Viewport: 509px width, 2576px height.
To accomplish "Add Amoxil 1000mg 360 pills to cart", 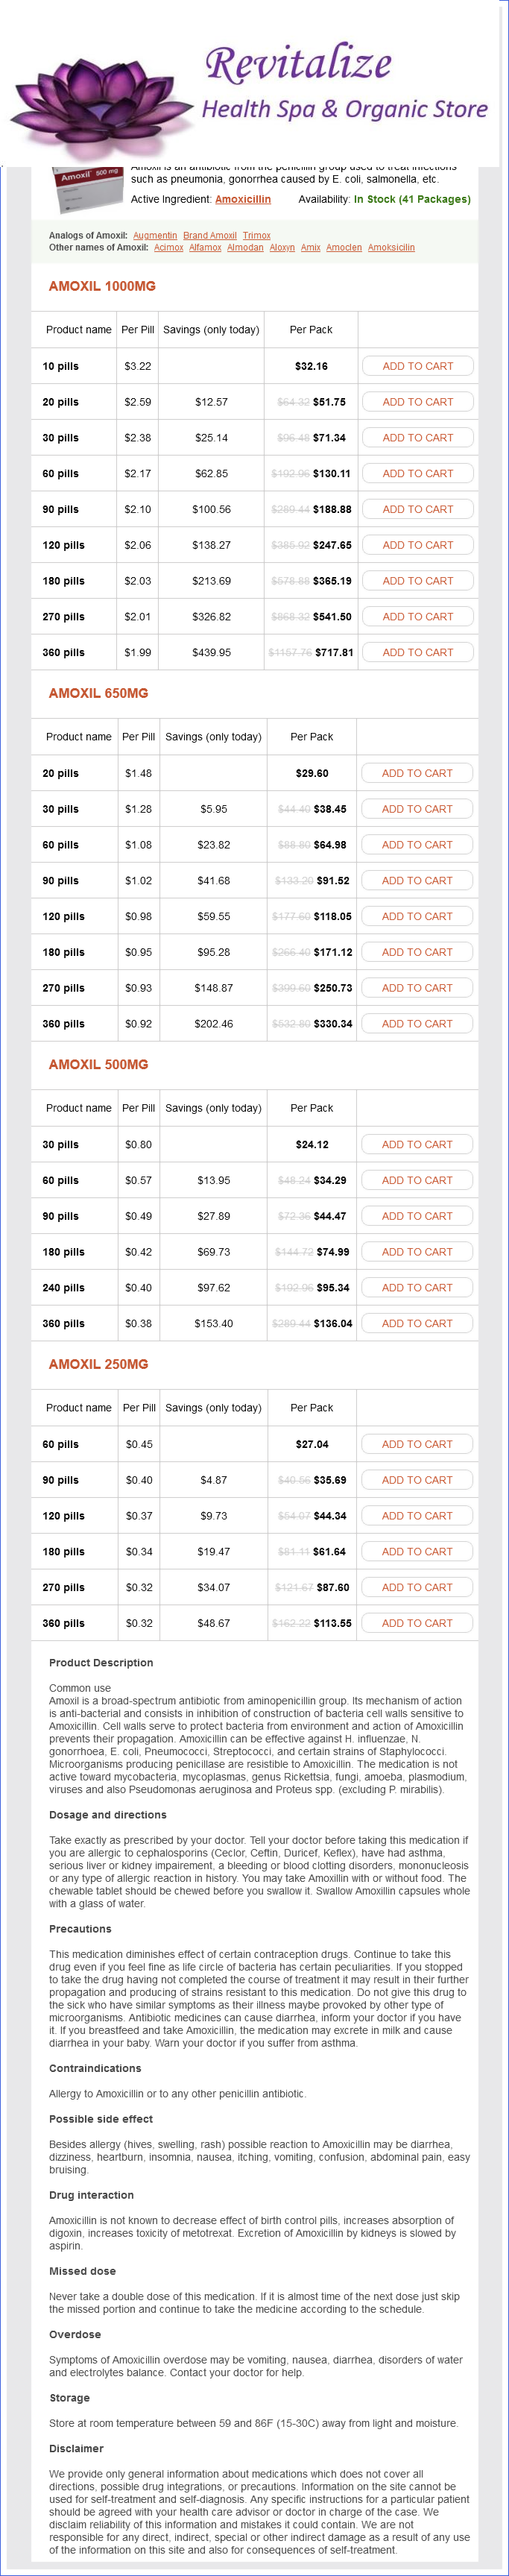I will pos(417,652).
